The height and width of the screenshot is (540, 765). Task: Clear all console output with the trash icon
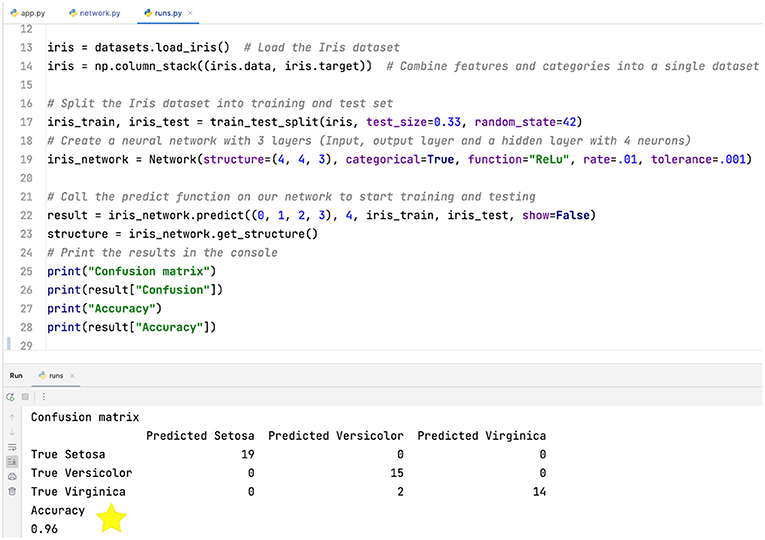[x=12, y=491]
